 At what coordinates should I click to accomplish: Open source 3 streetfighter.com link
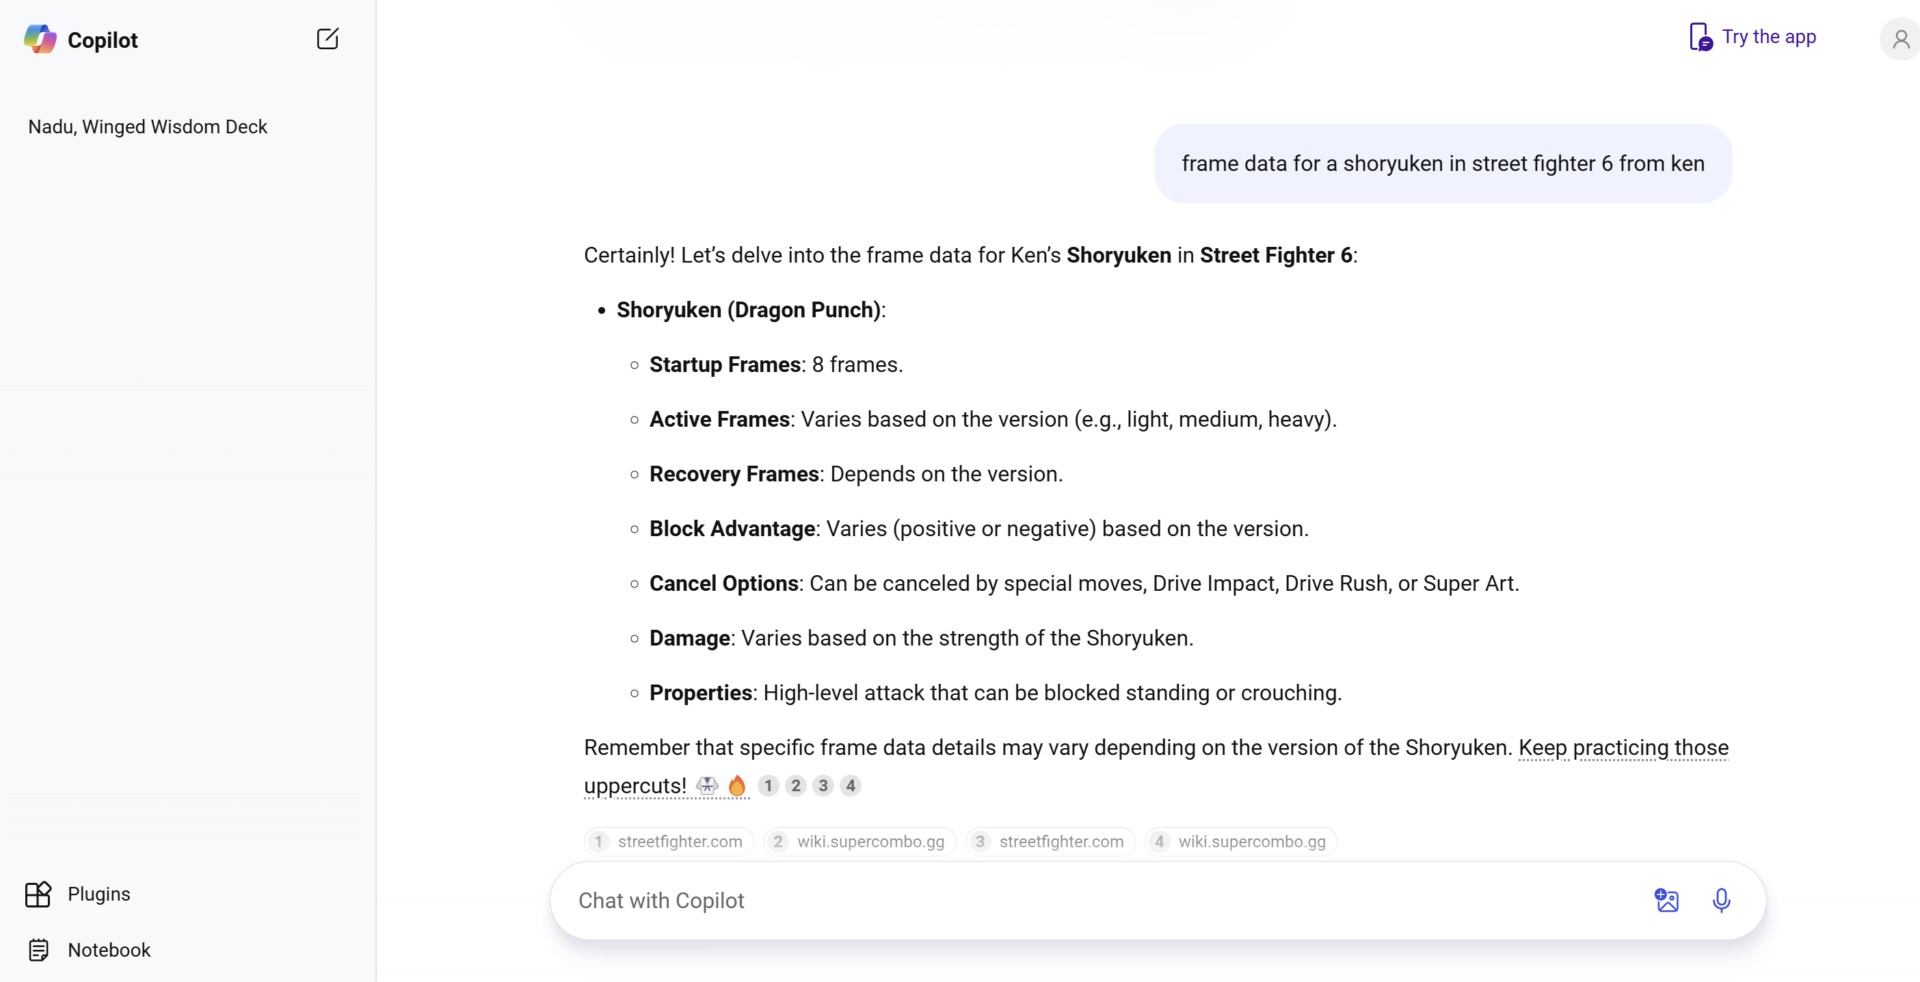point(1050,841)
